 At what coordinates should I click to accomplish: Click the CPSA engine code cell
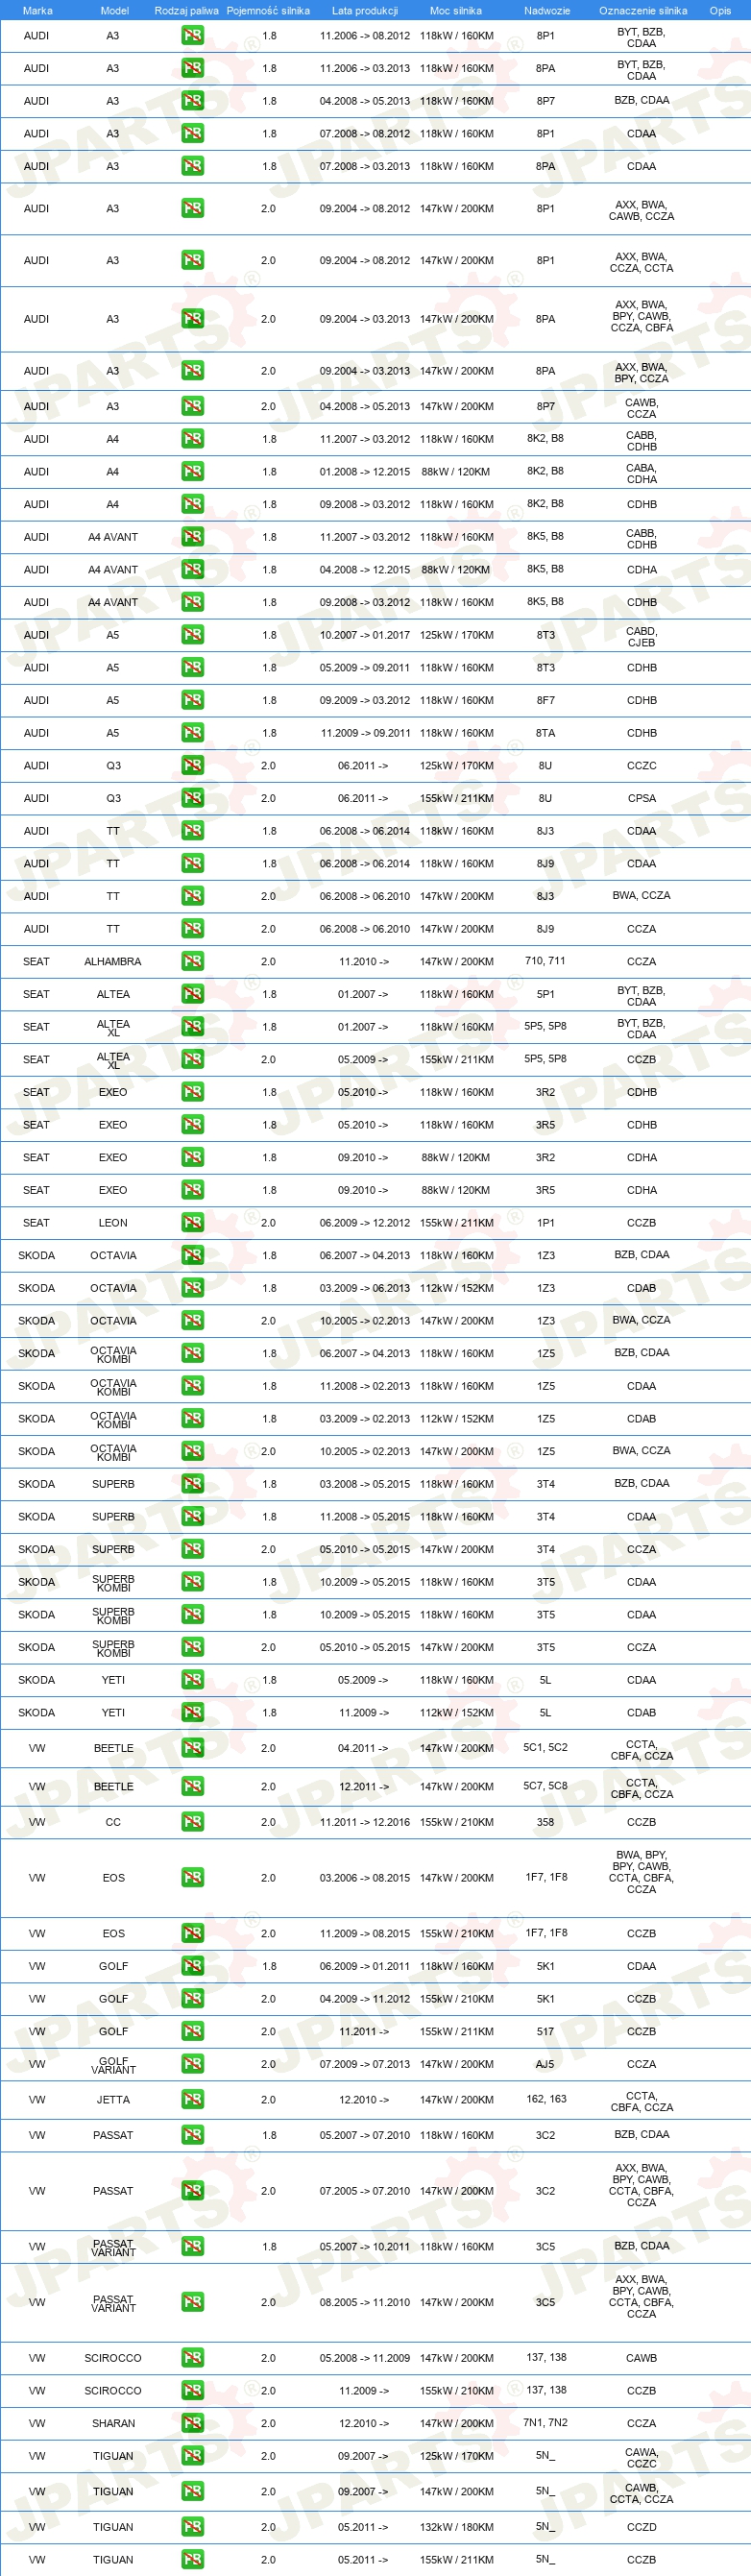(x=642, y=798)
